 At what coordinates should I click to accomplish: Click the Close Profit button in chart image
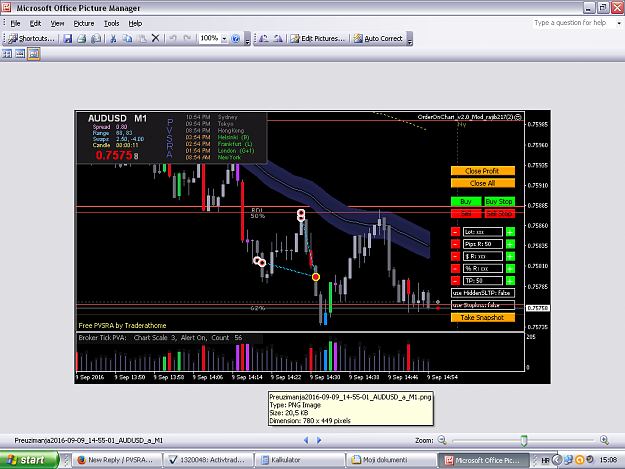pos(483,171)
